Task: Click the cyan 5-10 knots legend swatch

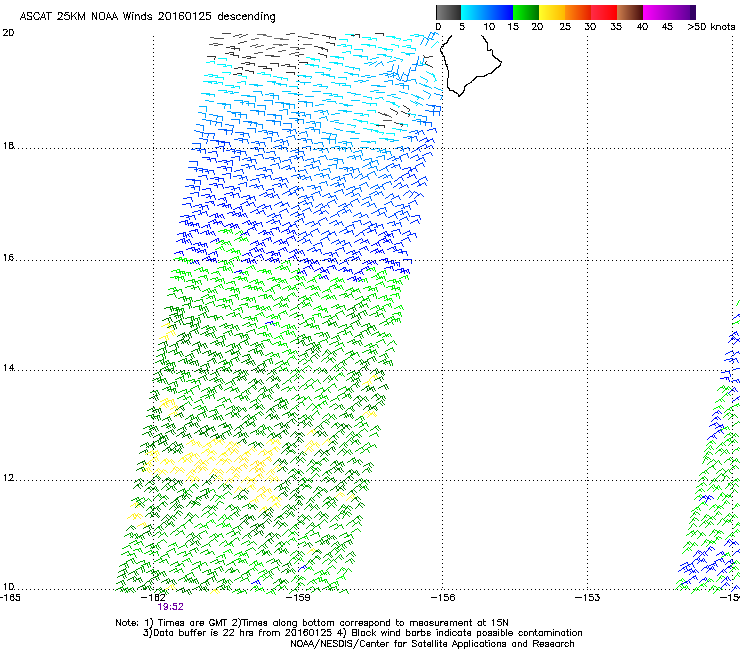Action: point(474,12)
